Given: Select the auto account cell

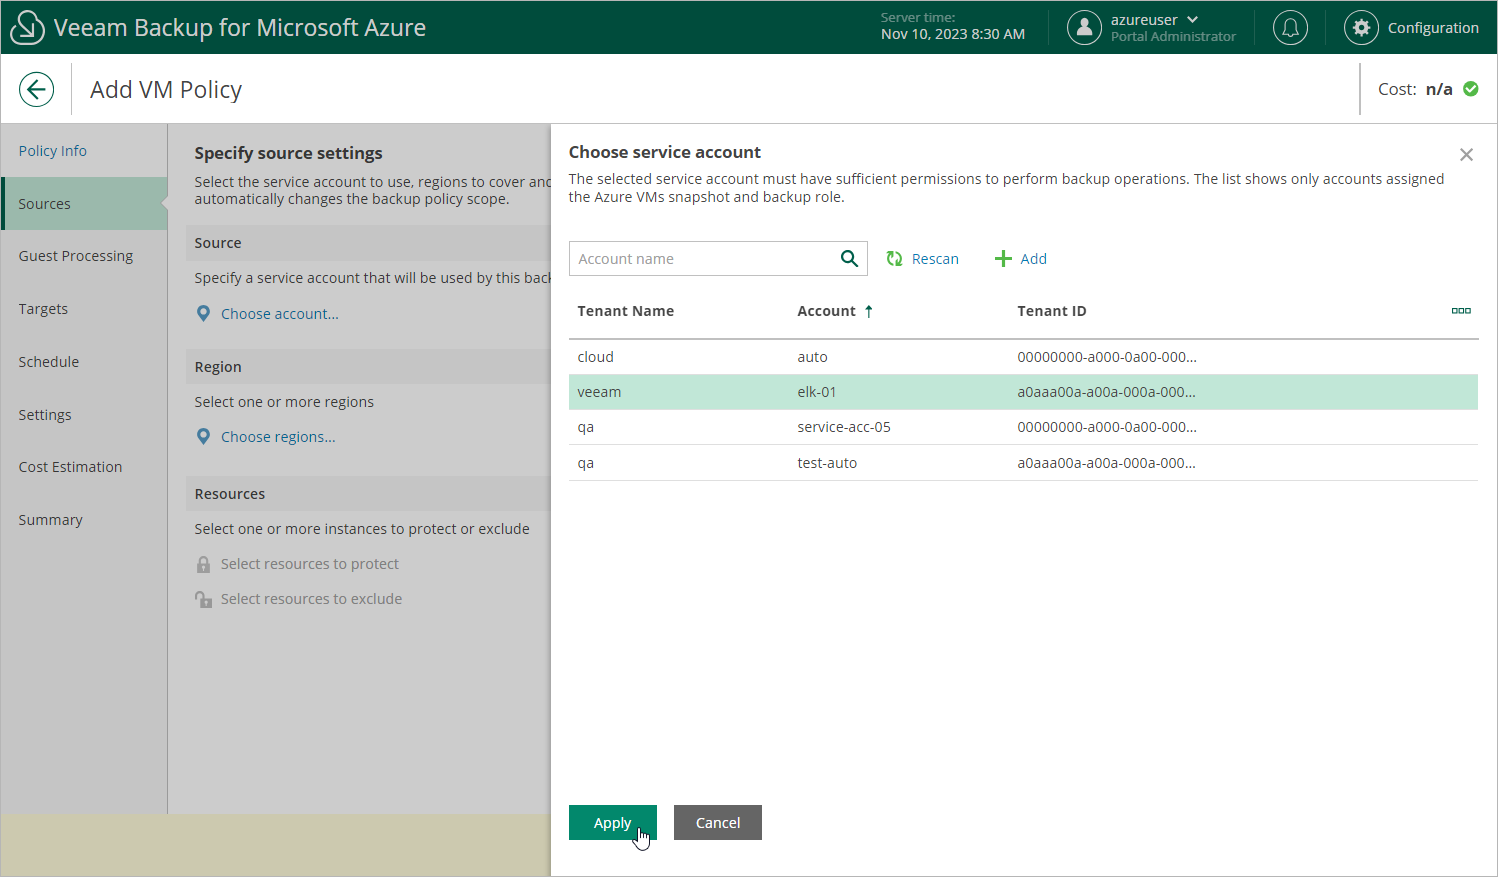Looking at the screenshot, I should (812, 357).
